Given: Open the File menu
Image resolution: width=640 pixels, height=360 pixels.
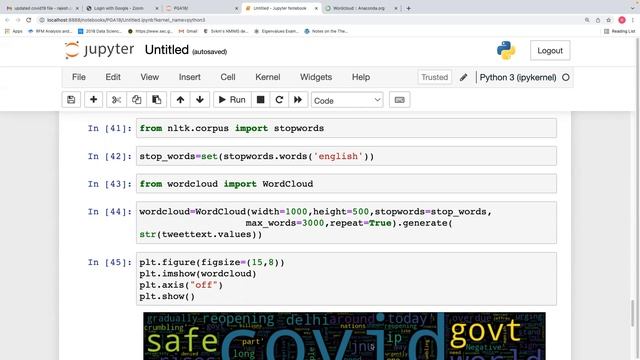Looking at the screenshot, I should point(79,77).
